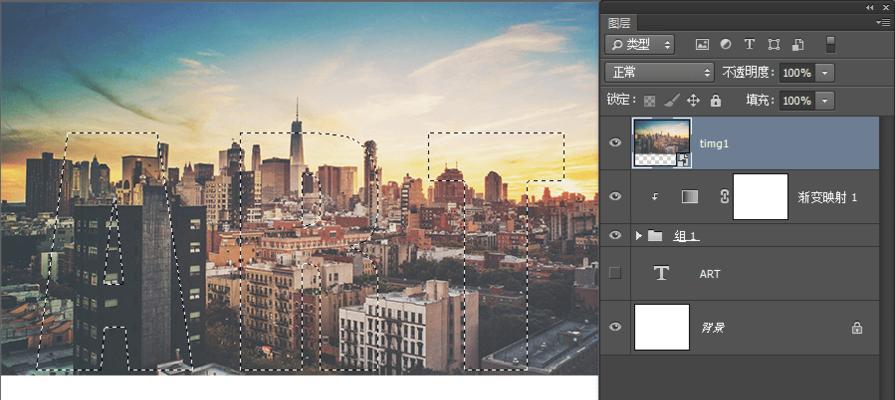Viewport: 895px width, 400px height.
Task: Hide the 组 1 group
Action: [615, 235]
